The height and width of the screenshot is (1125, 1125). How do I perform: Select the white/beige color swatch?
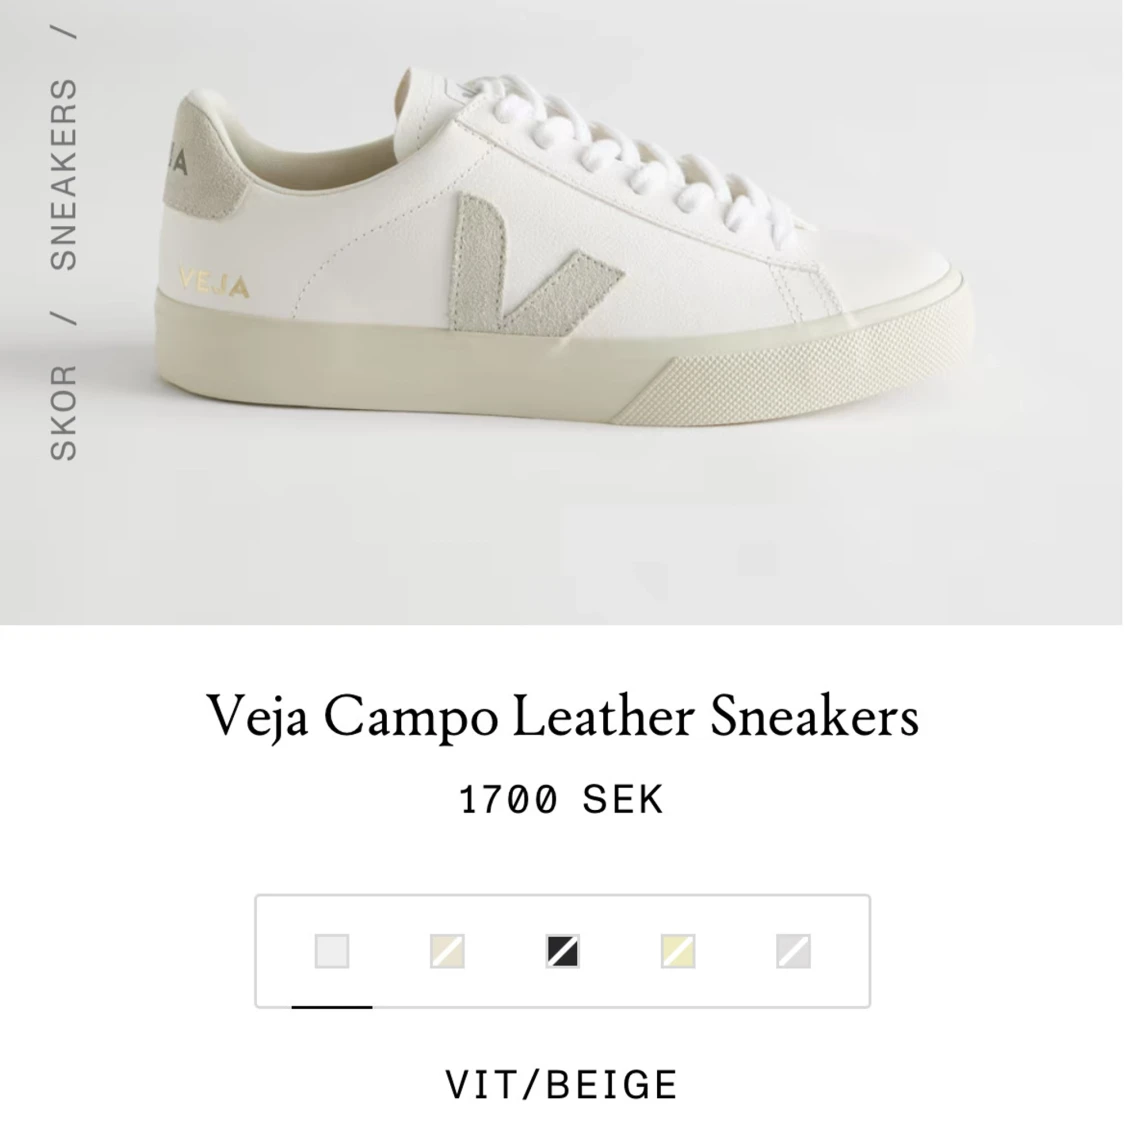332,951
